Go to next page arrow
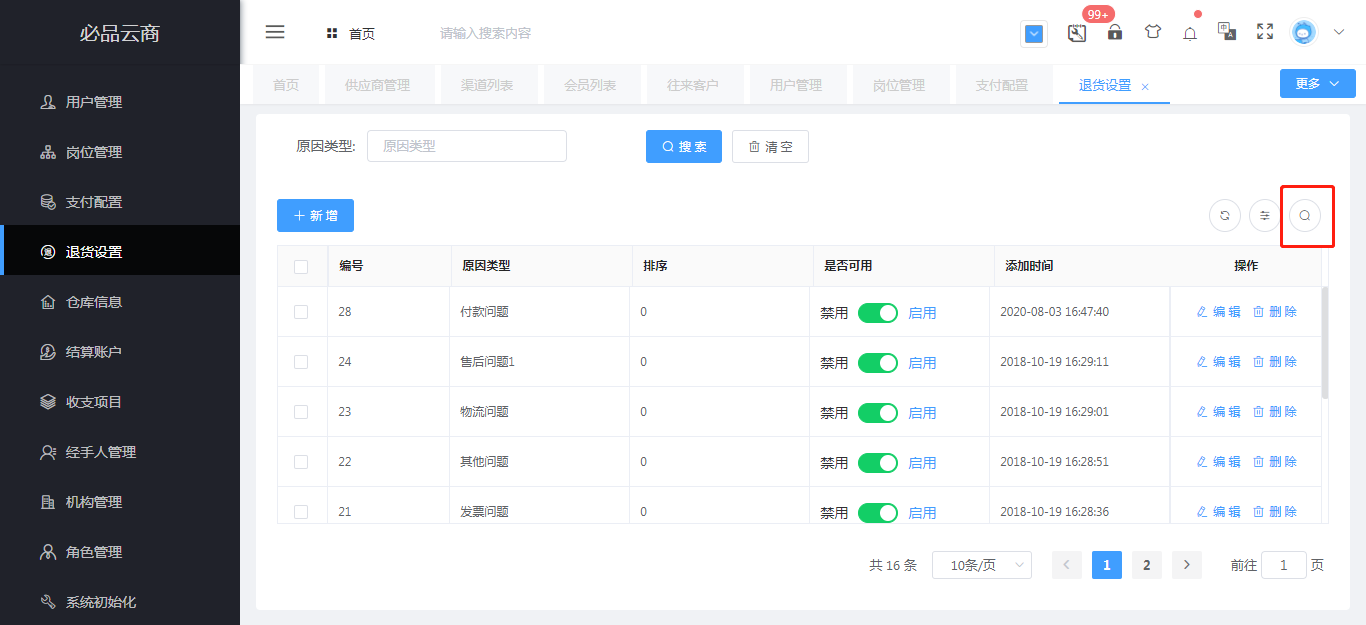Image resolution: width=1366 pixels, height=625 pixels. tap(1187, 565)
